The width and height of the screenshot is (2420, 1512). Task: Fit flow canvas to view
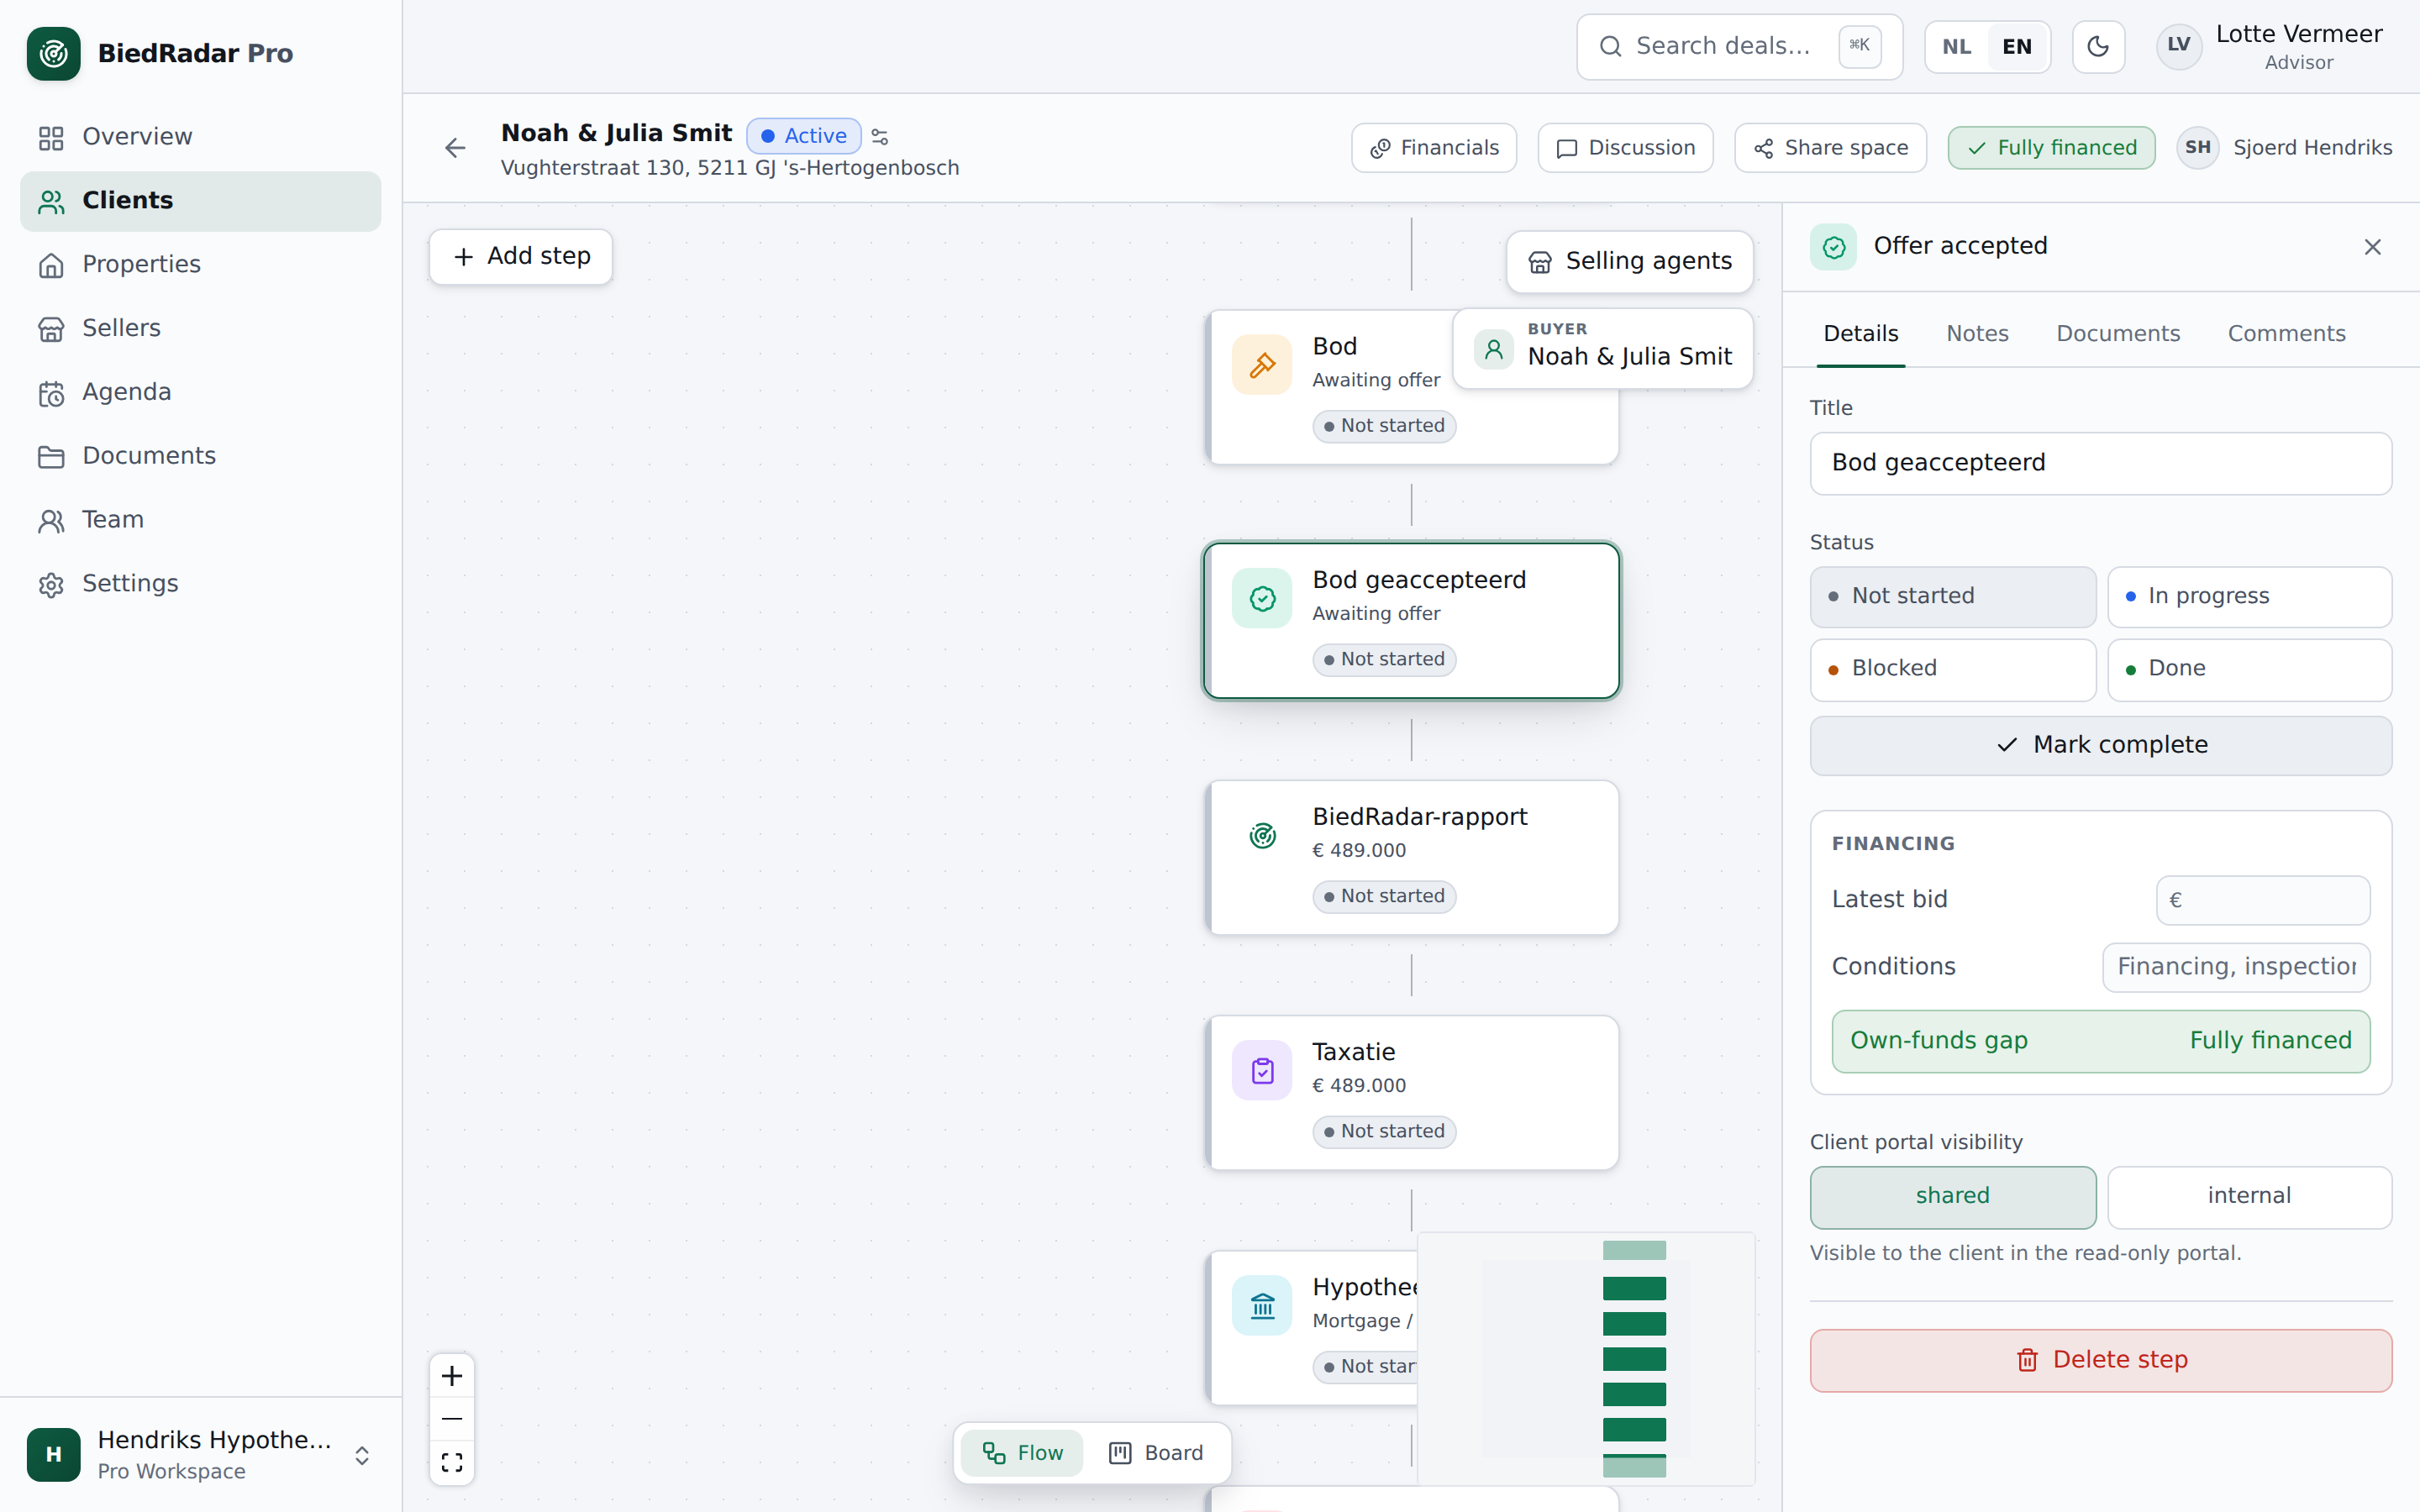(452, 1462)
